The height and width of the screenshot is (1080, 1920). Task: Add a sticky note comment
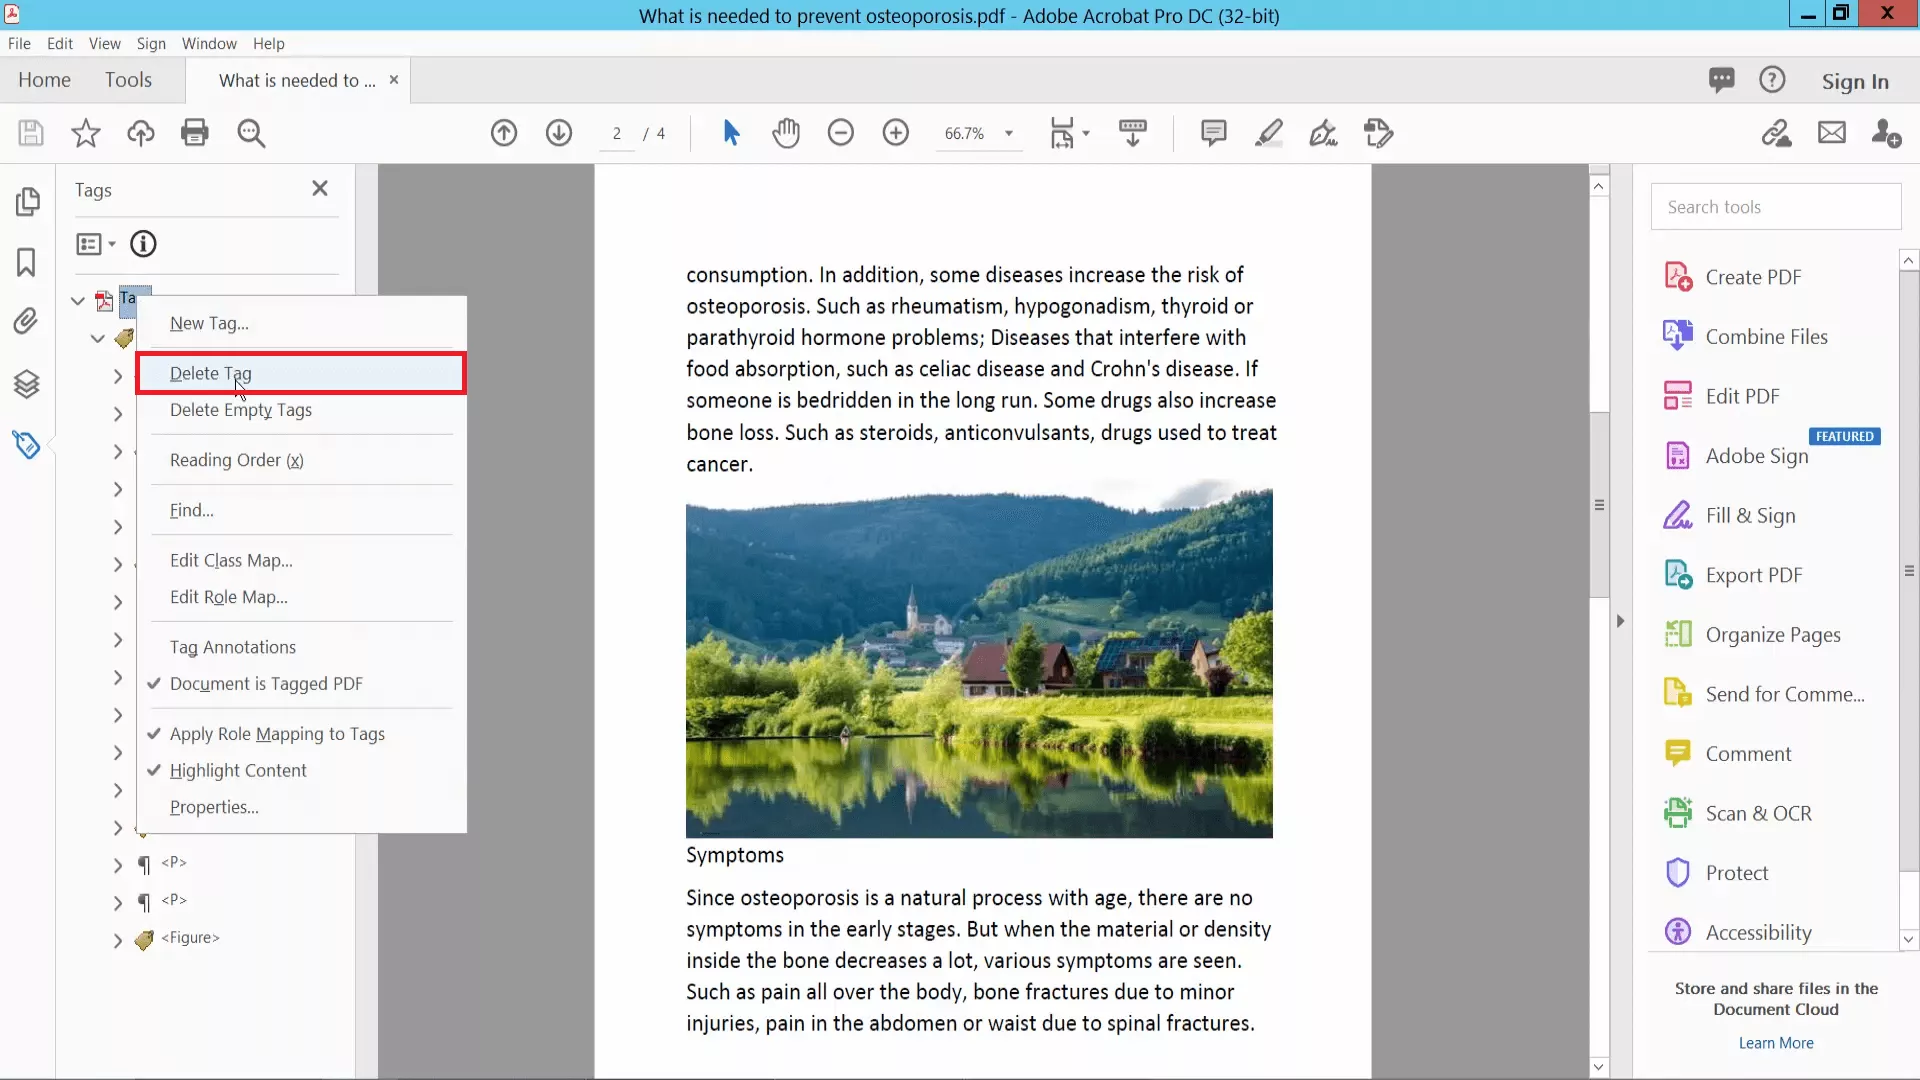pos(1213,133)
